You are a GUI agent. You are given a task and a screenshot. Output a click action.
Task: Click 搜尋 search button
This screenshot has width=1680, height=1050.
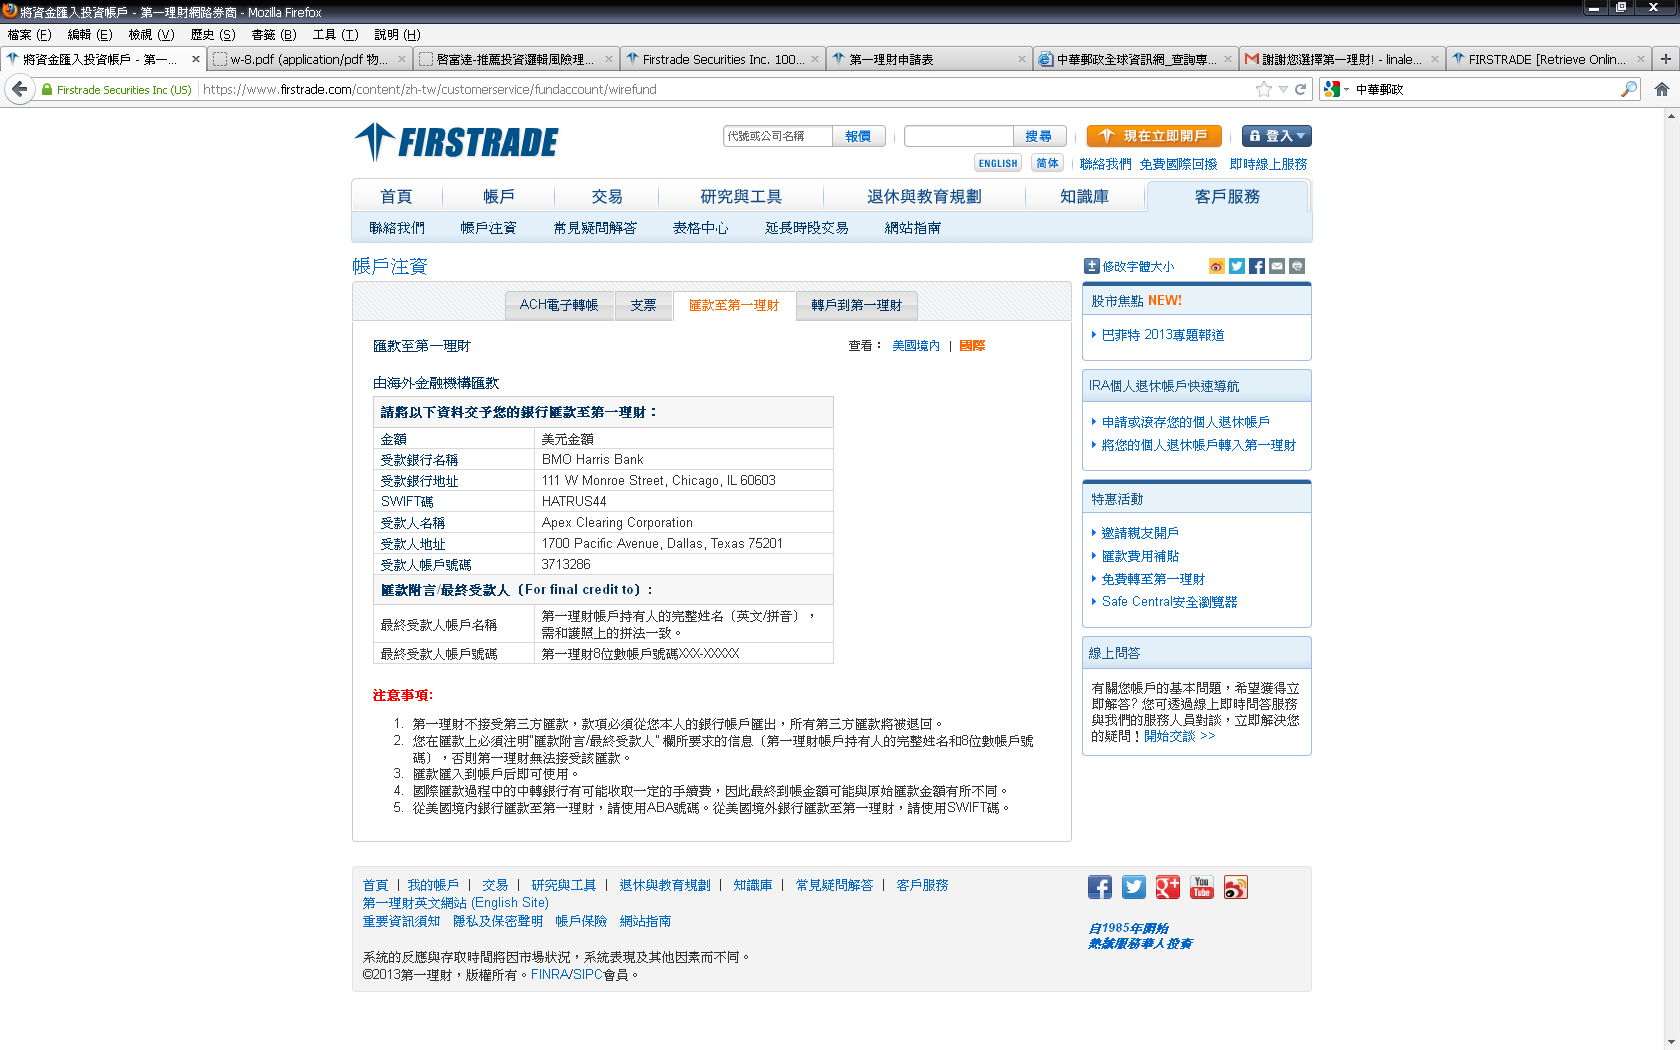1039,136
